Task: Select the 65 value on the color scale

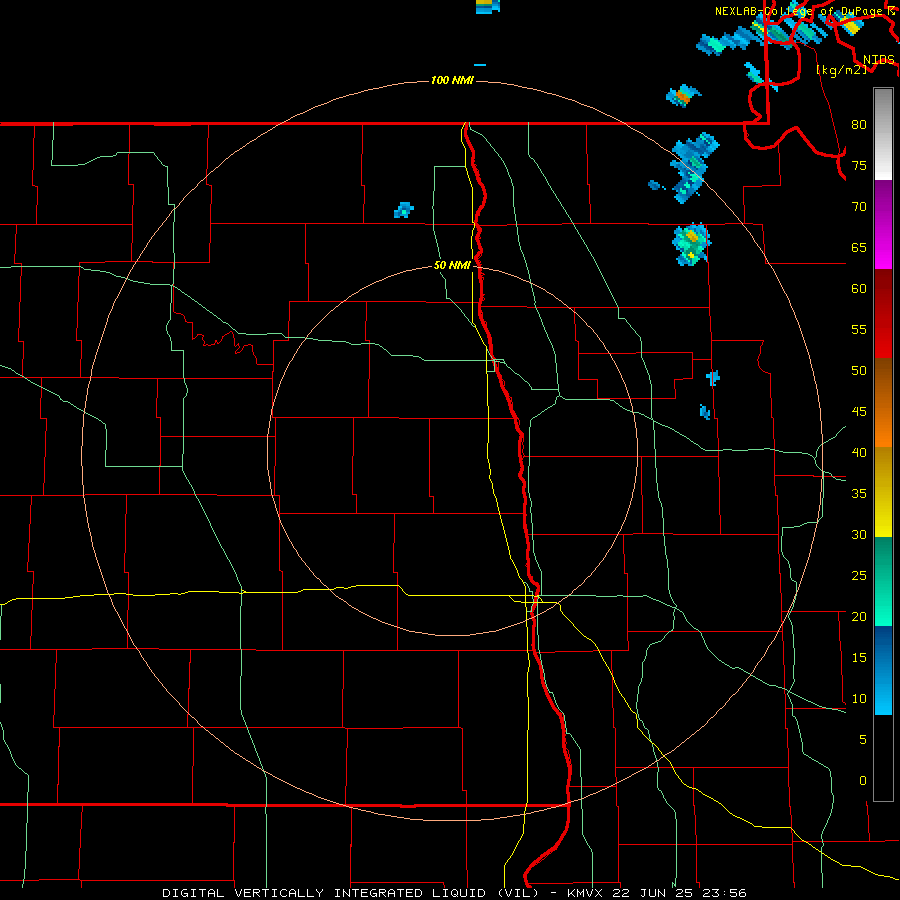Action: click(x=859, y=247)
